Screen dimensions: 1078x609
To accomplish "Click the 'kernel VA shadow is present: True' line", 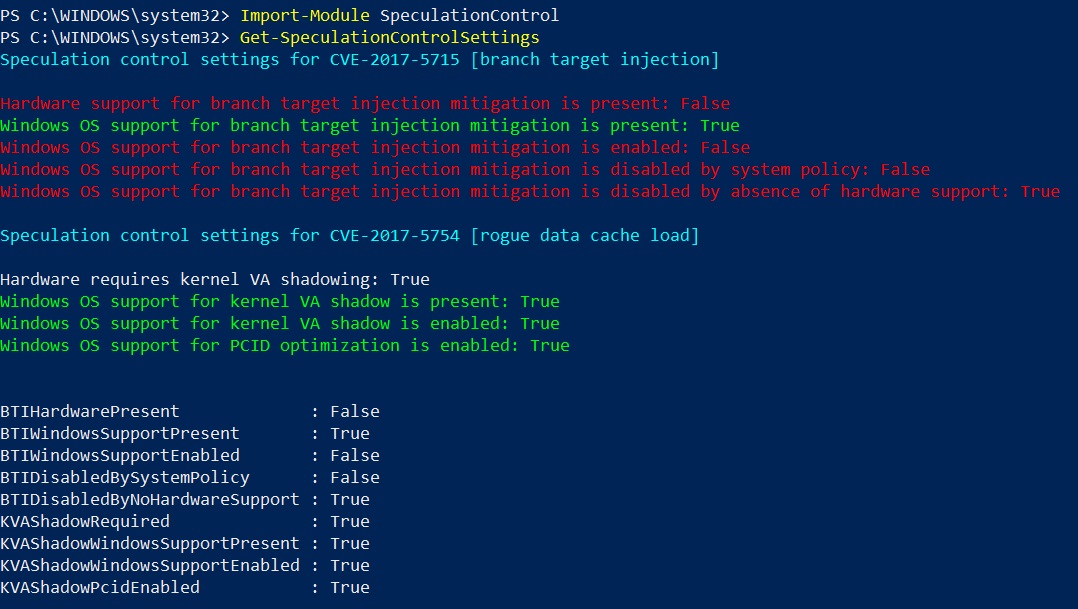I will [x=280, y=302].
